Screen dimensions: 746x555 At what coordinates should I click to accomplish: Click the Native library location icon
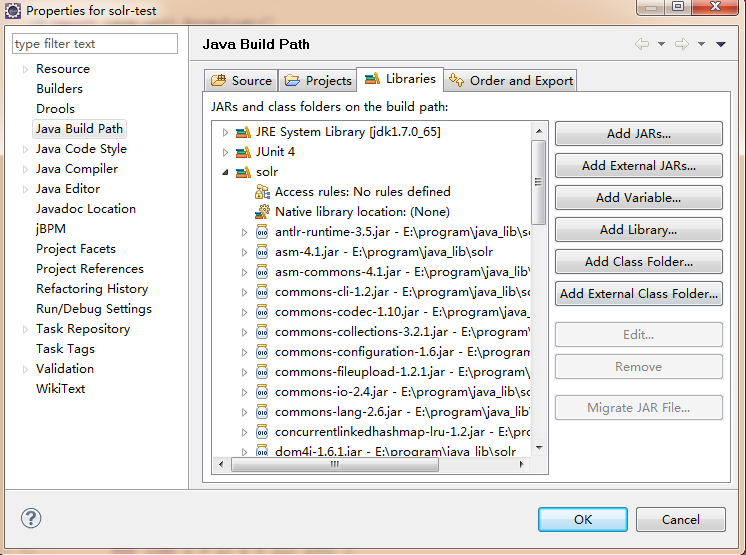262,212
